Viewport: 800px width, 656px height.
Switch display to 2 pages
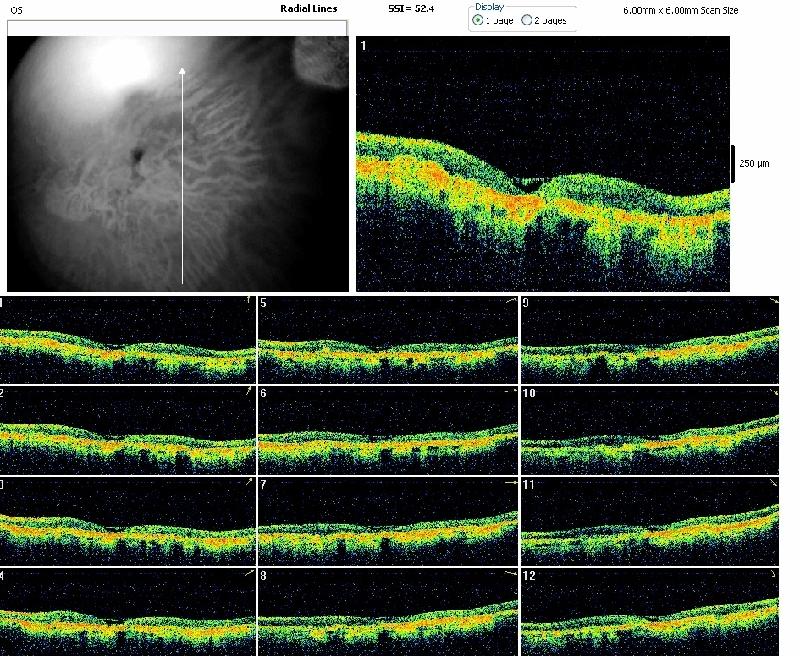526,20
